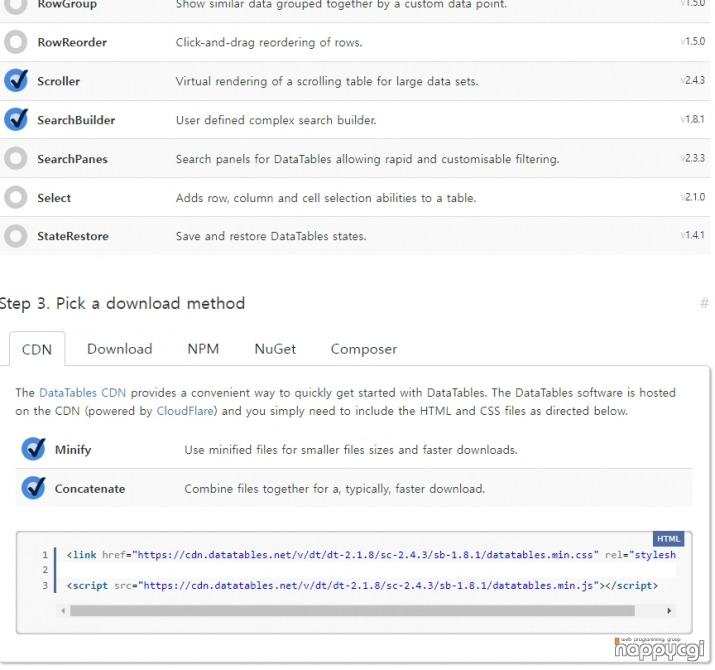Click 'Search panels for DataTables' description
Viewport: 715px width, 670px height.
368,159
